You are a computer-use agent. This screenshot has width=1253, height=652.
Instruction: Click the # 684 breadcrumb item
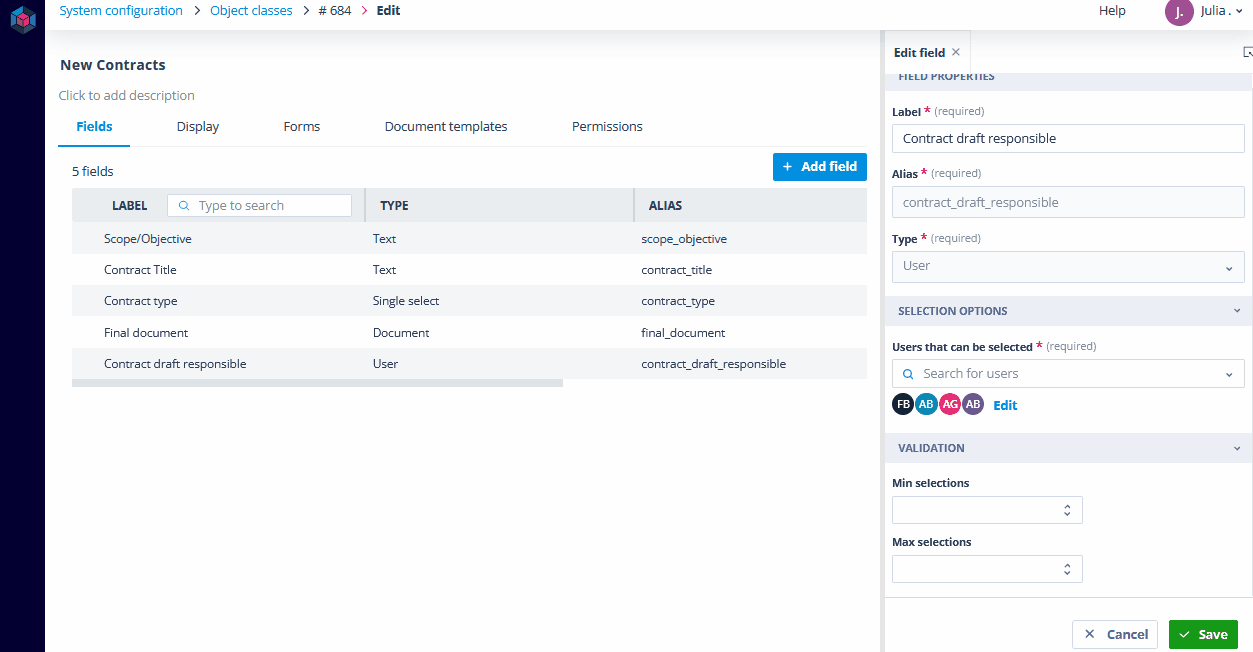click(335, 11)
